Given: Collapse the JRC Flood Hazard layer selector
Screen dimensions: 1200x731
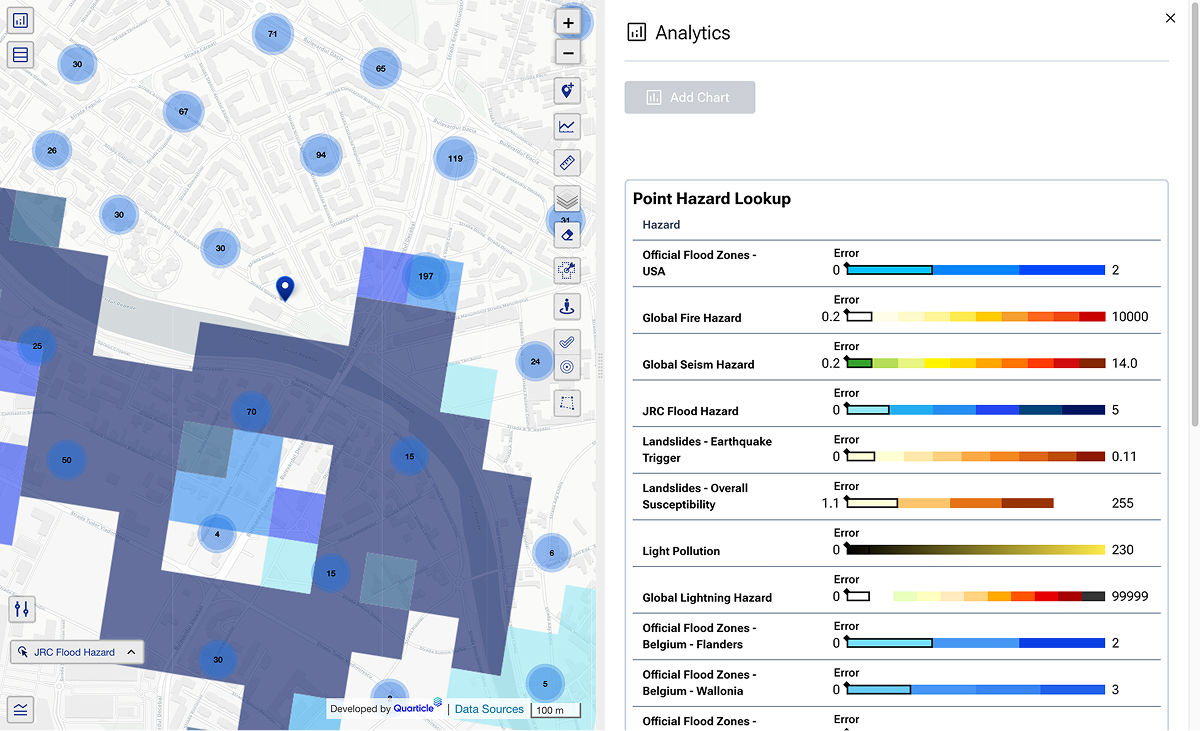Looking at the screenshot, I should coord(130,651).
